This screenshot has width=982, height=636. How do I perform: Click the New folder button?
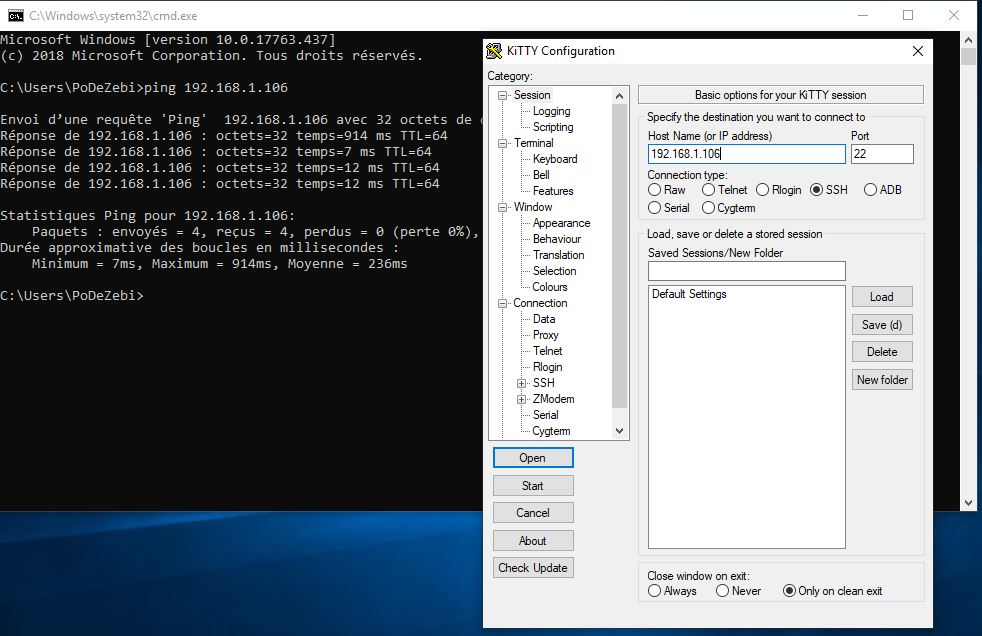click(x=882, y=380)
